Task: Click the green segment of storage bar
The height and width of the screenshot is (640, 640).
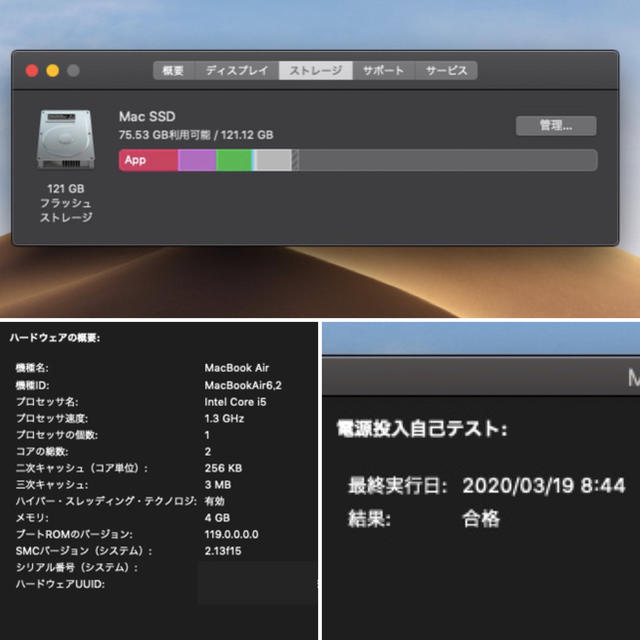Action: coord(234,160)
